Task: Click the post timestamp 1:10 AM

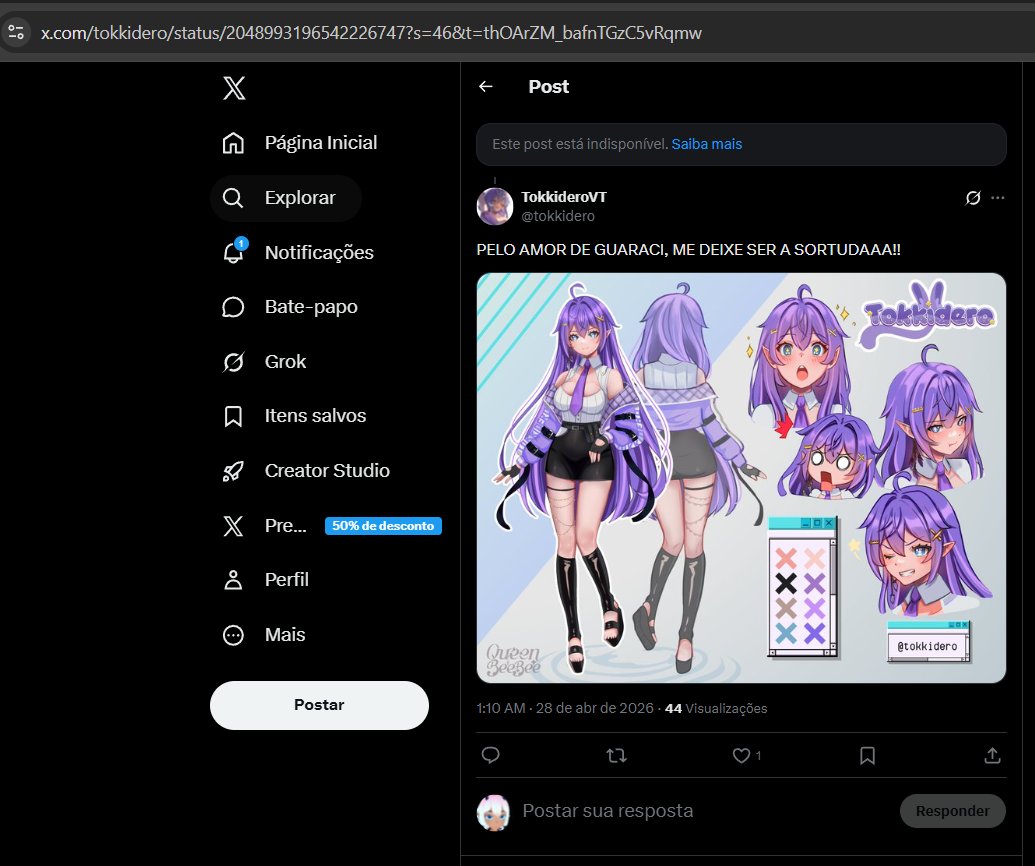Action: tap(501, 708)
